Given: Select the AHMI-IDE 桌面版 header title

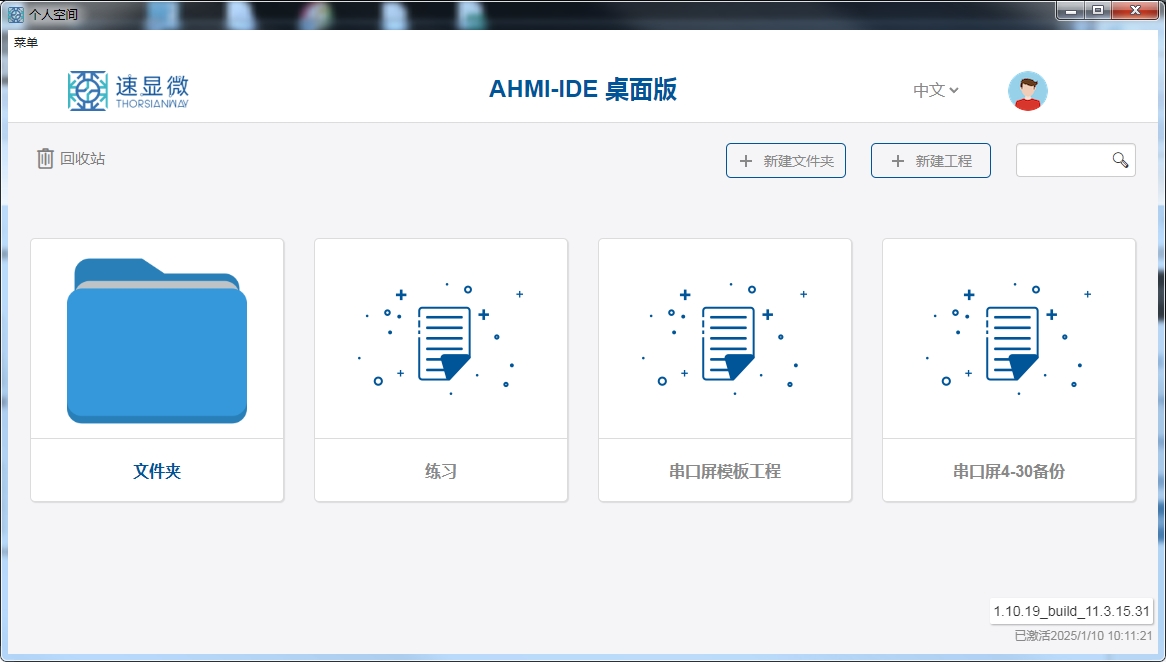Looking at the screenshot, I should click(583, 89).
